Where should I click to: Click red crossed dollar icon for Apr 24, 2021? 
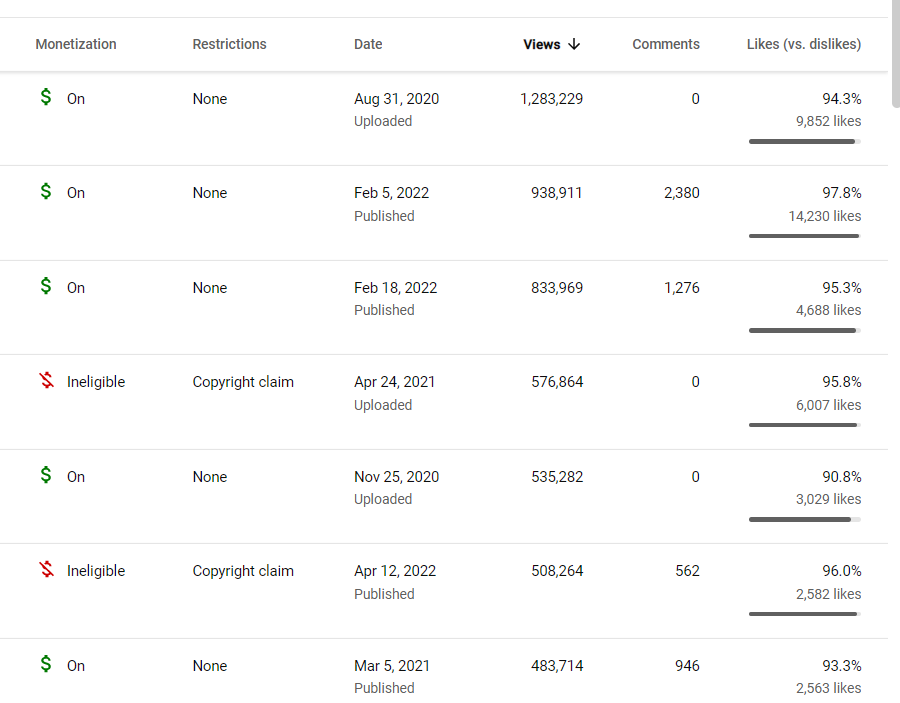[46, 380]
